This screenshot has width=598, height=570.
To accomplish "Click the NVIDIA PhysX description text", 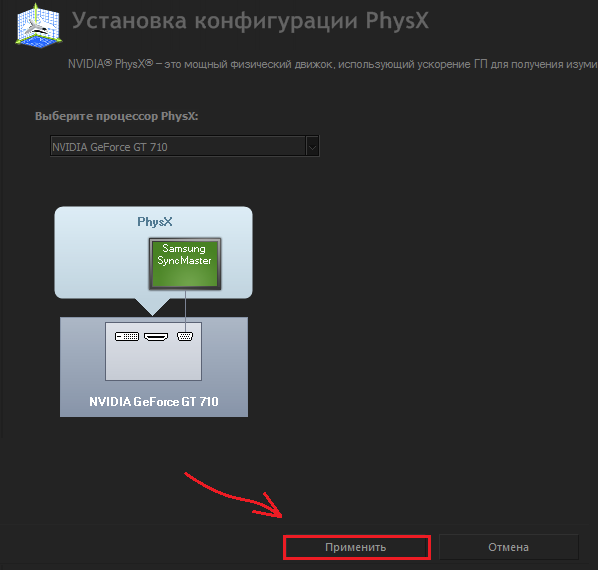I will point(333,64).
